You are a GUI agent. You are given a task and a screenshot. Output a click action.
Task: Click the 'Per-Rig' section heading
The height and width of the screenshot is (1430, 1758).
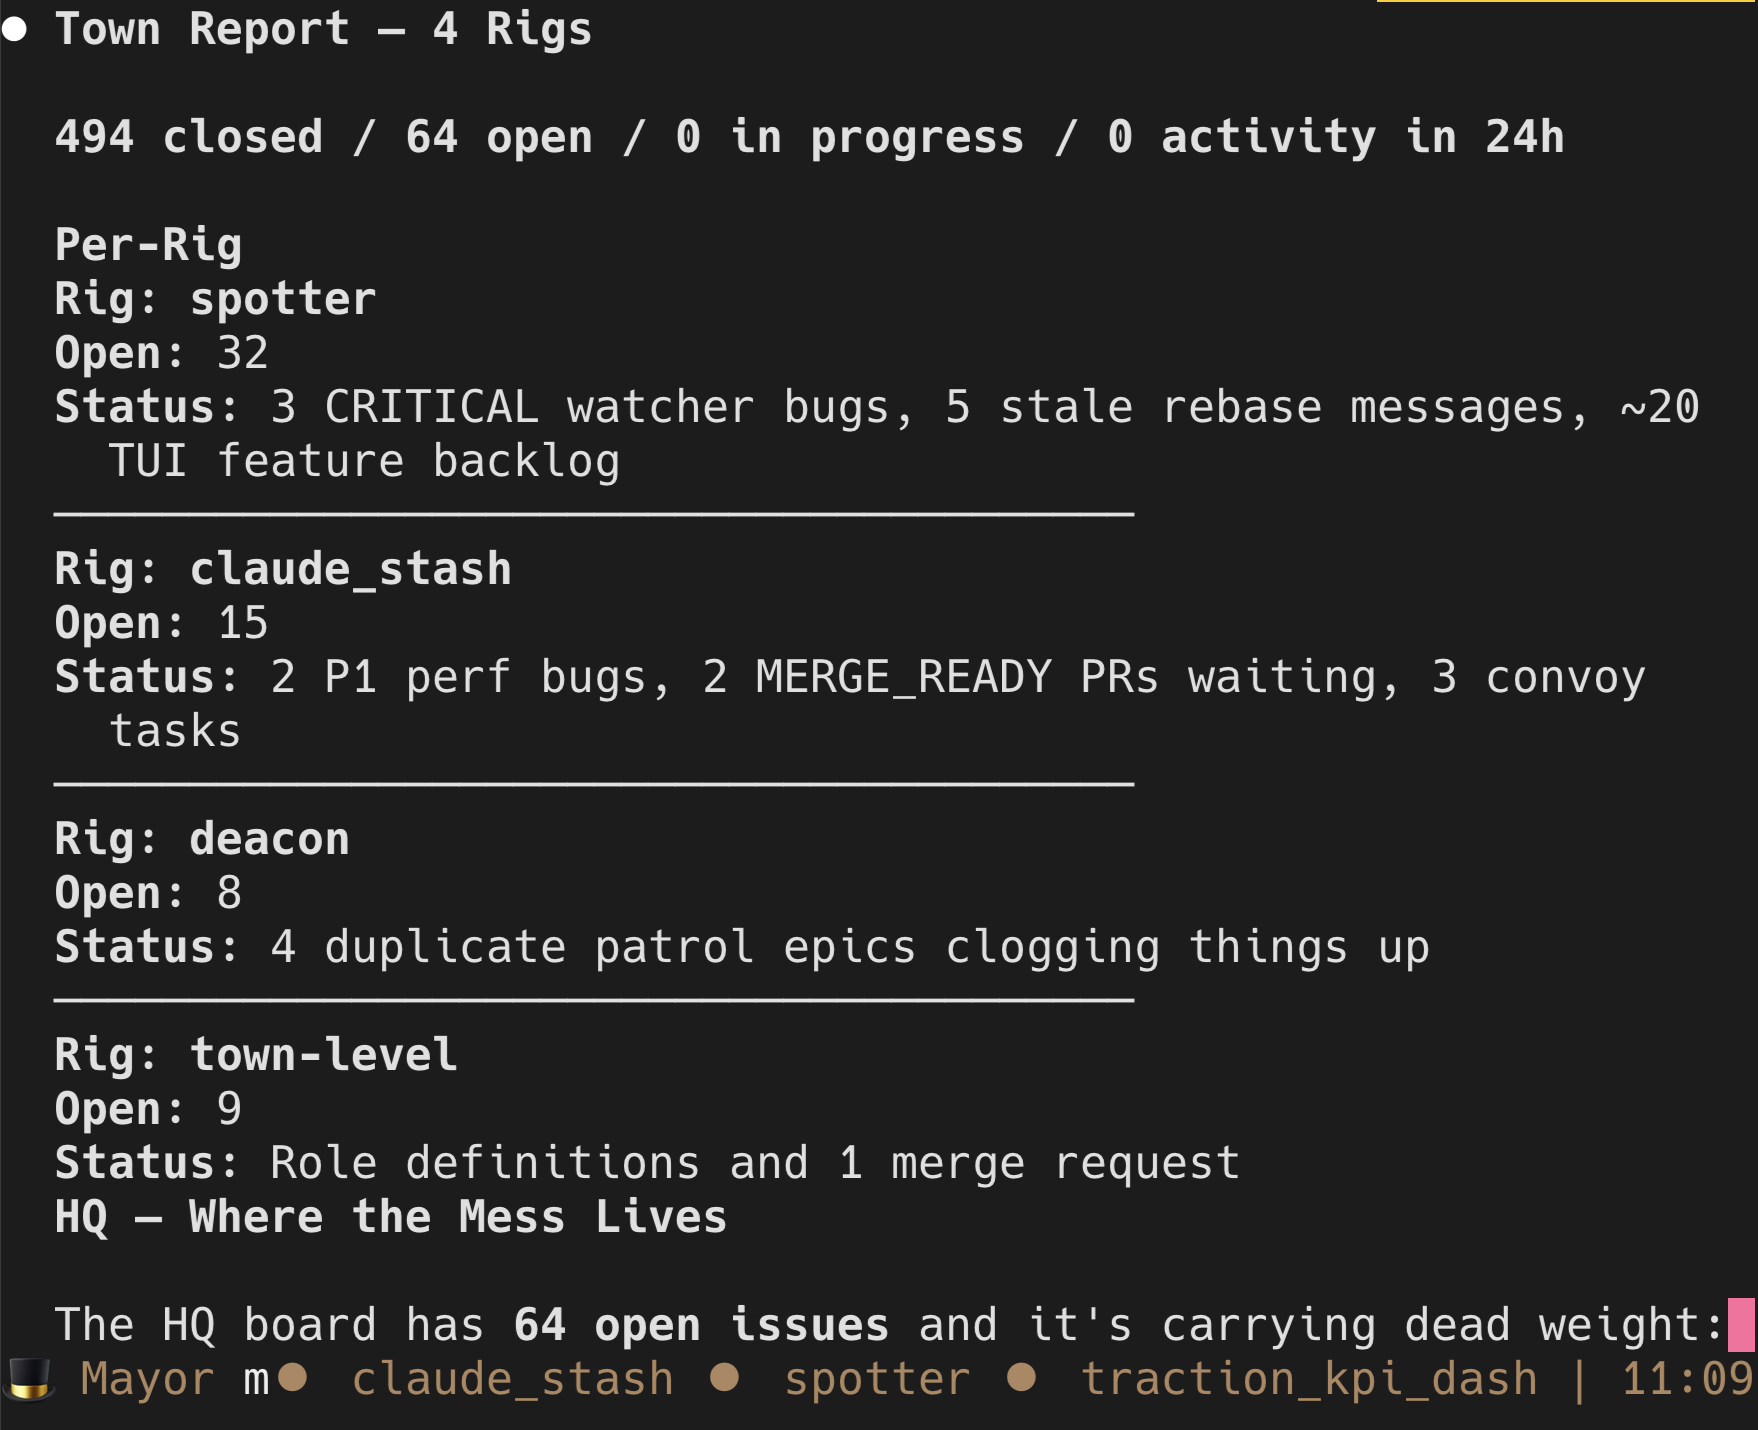point(148,245)
